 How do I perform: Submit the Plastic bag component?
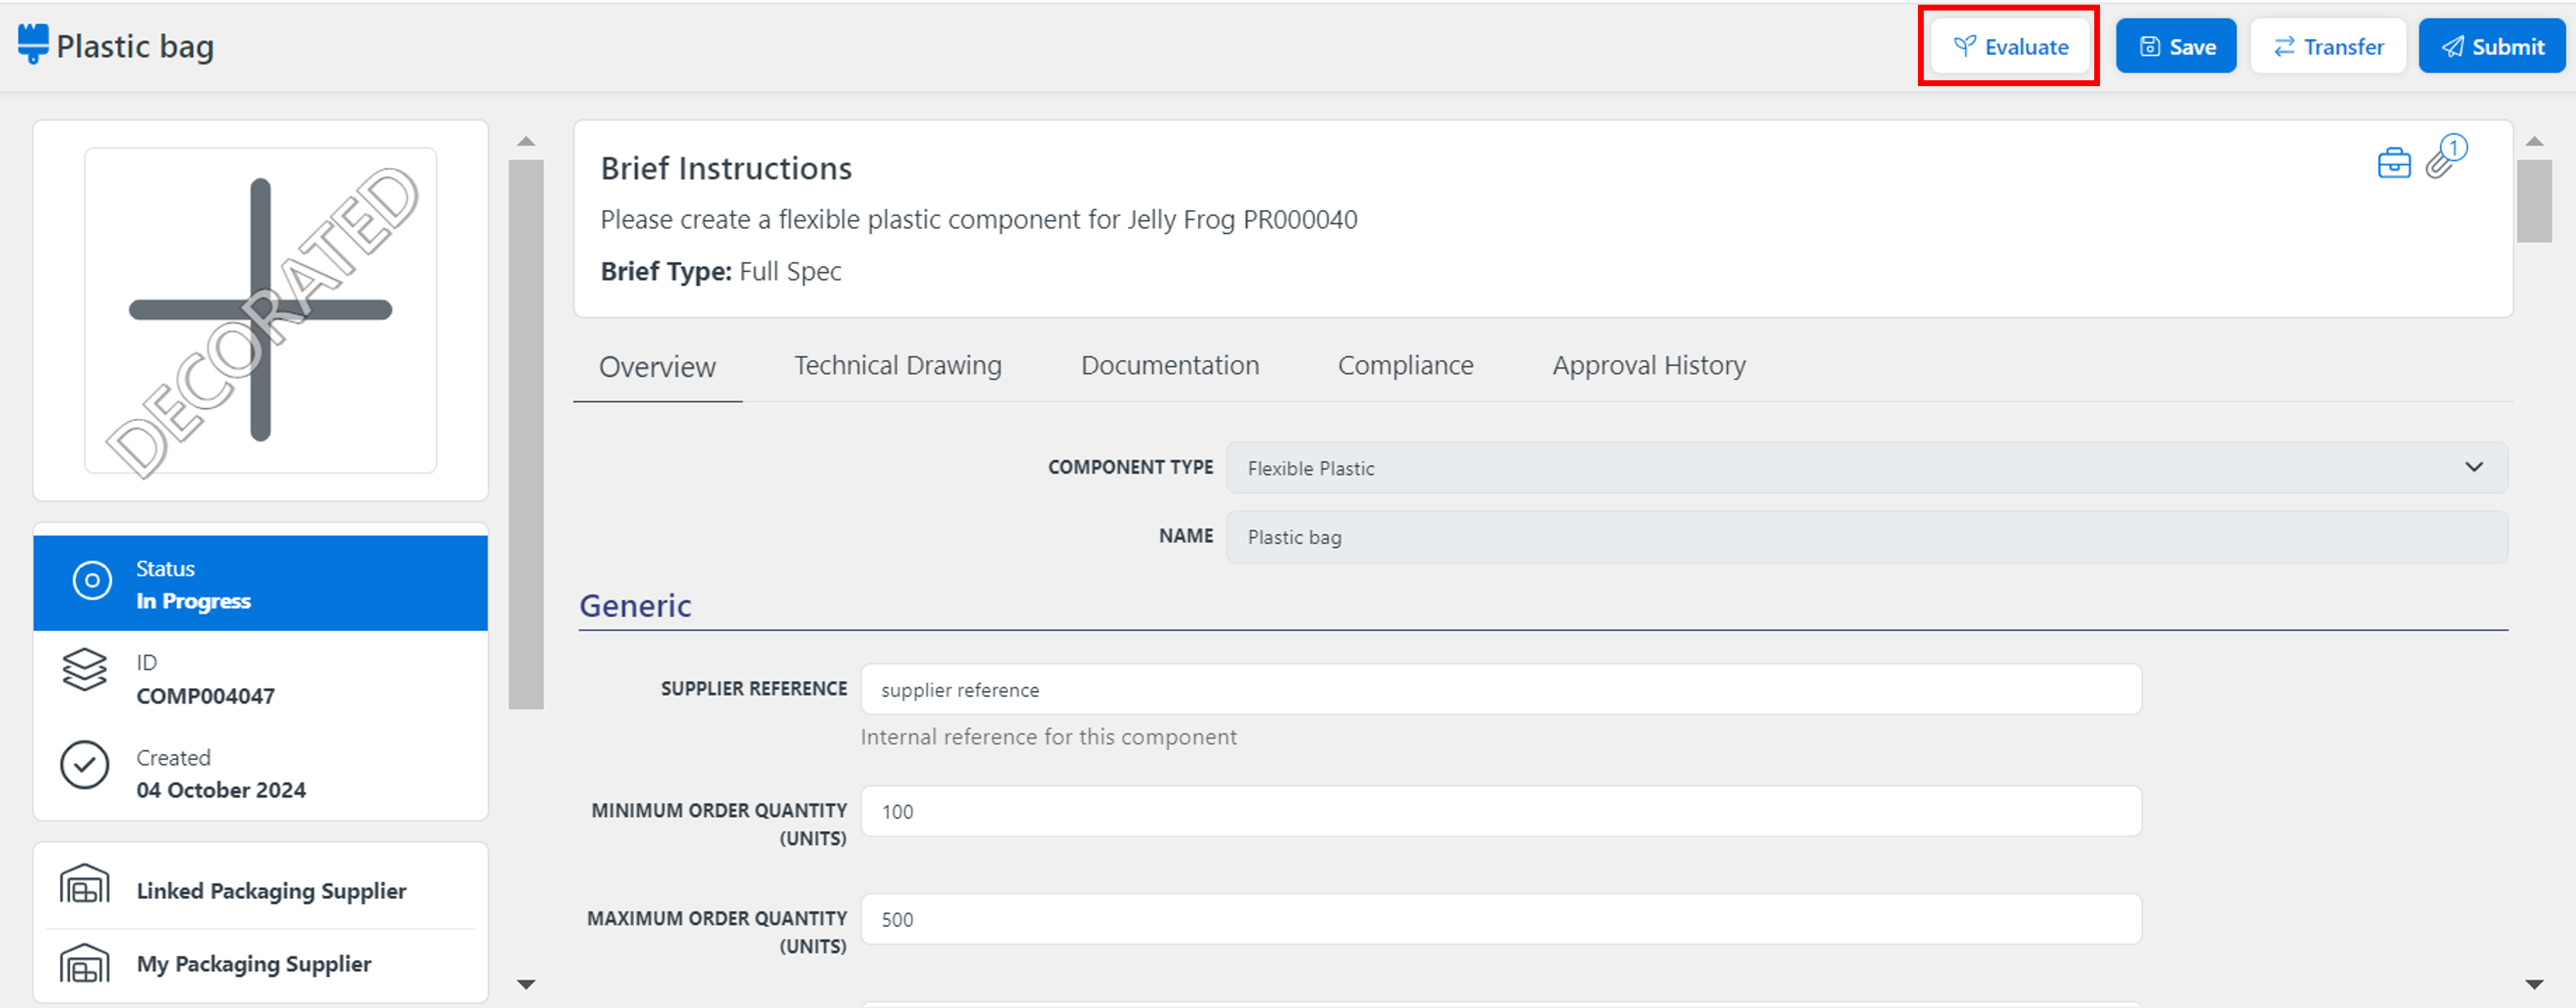point(2491,45)
